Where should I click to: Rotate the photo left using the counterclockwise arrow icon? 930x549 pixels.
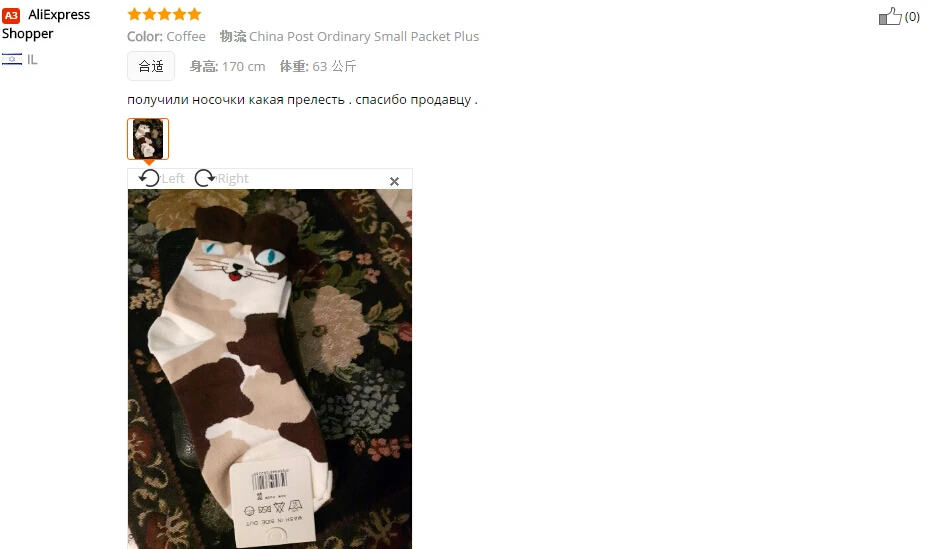[149, 178]
